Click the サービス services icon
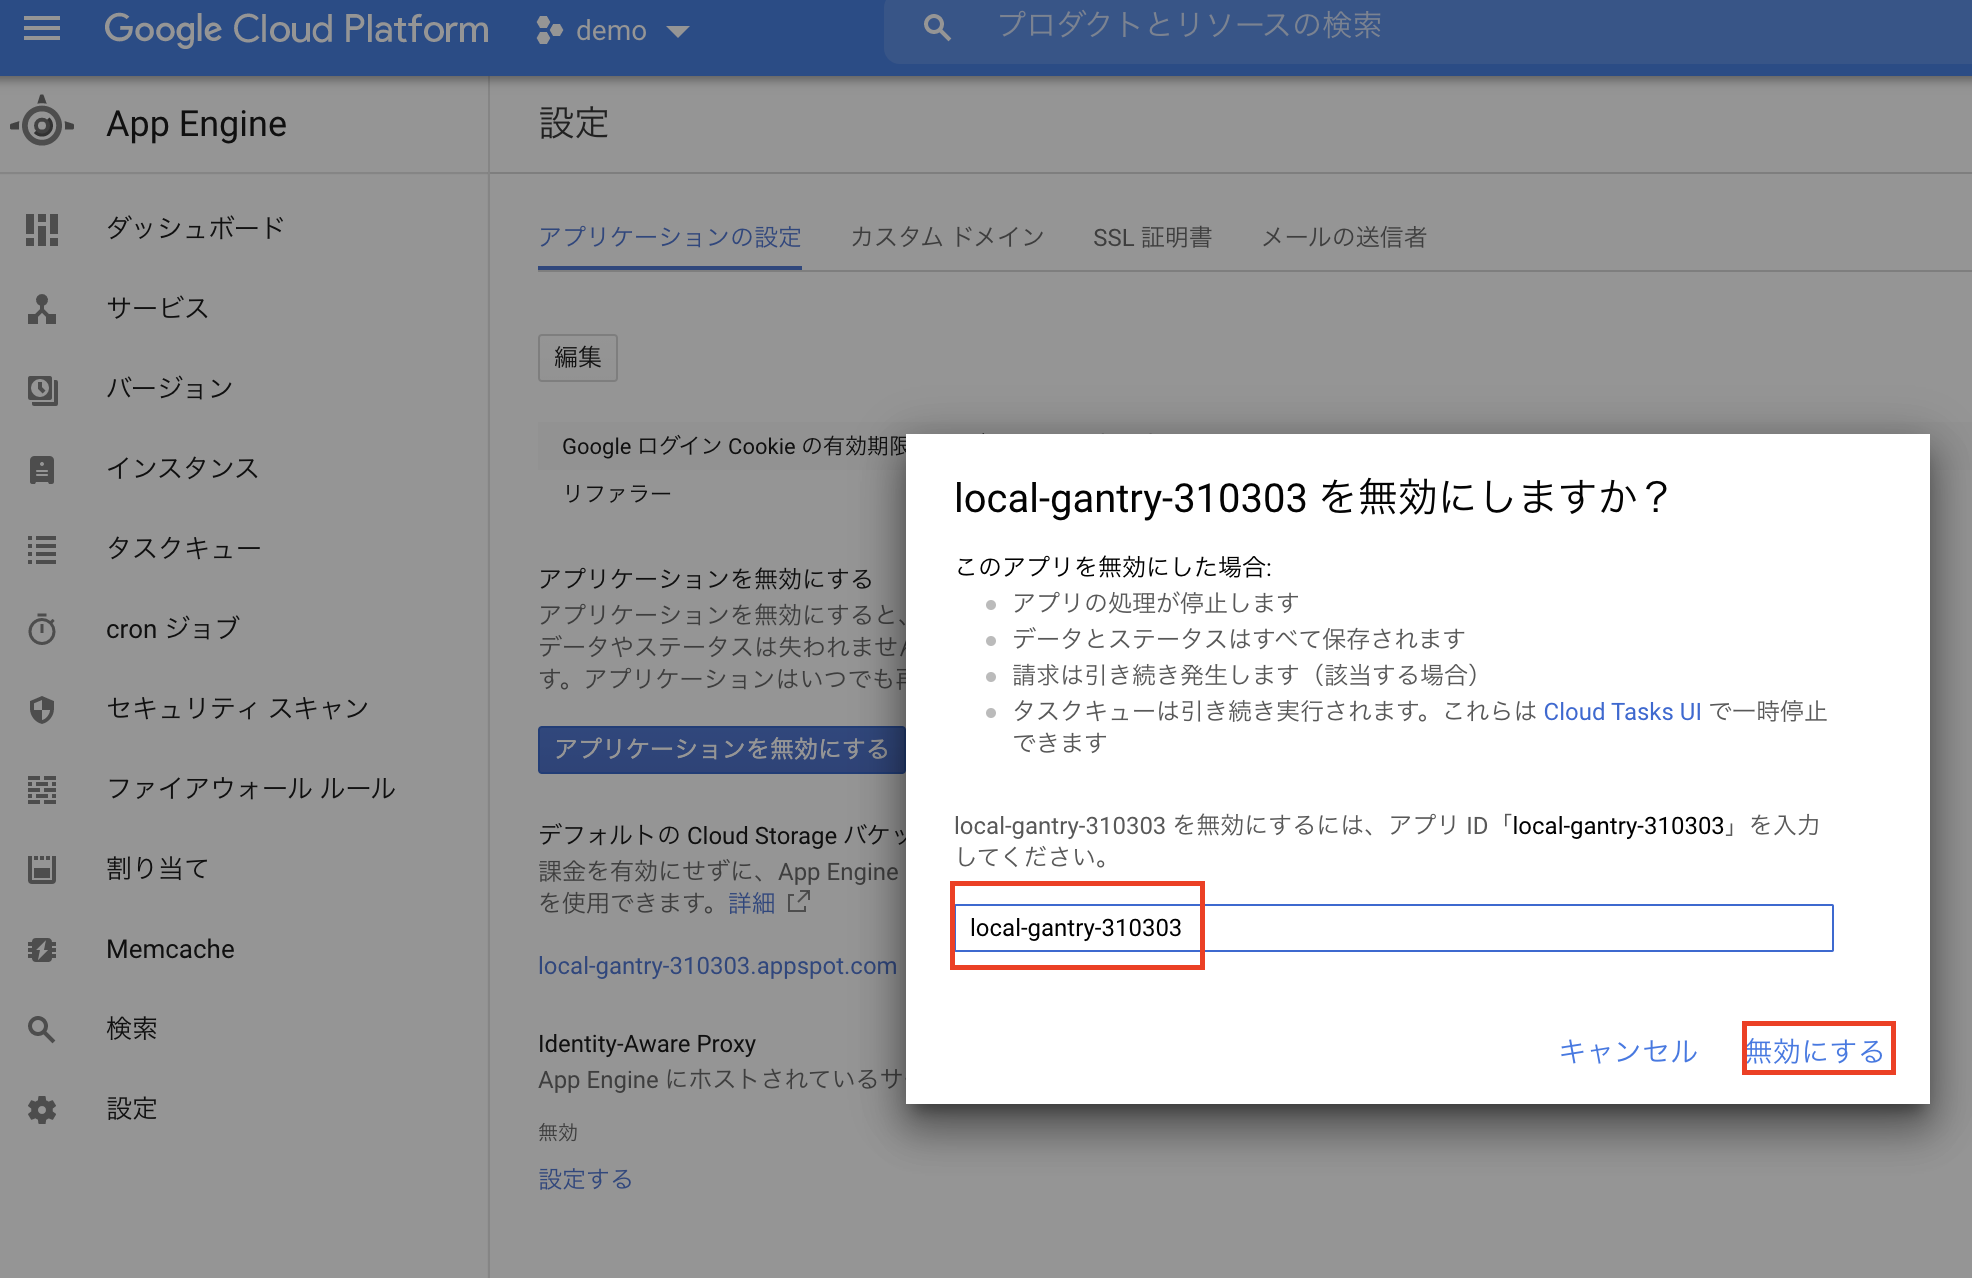1972x1278 pixels. pos(42,309)
